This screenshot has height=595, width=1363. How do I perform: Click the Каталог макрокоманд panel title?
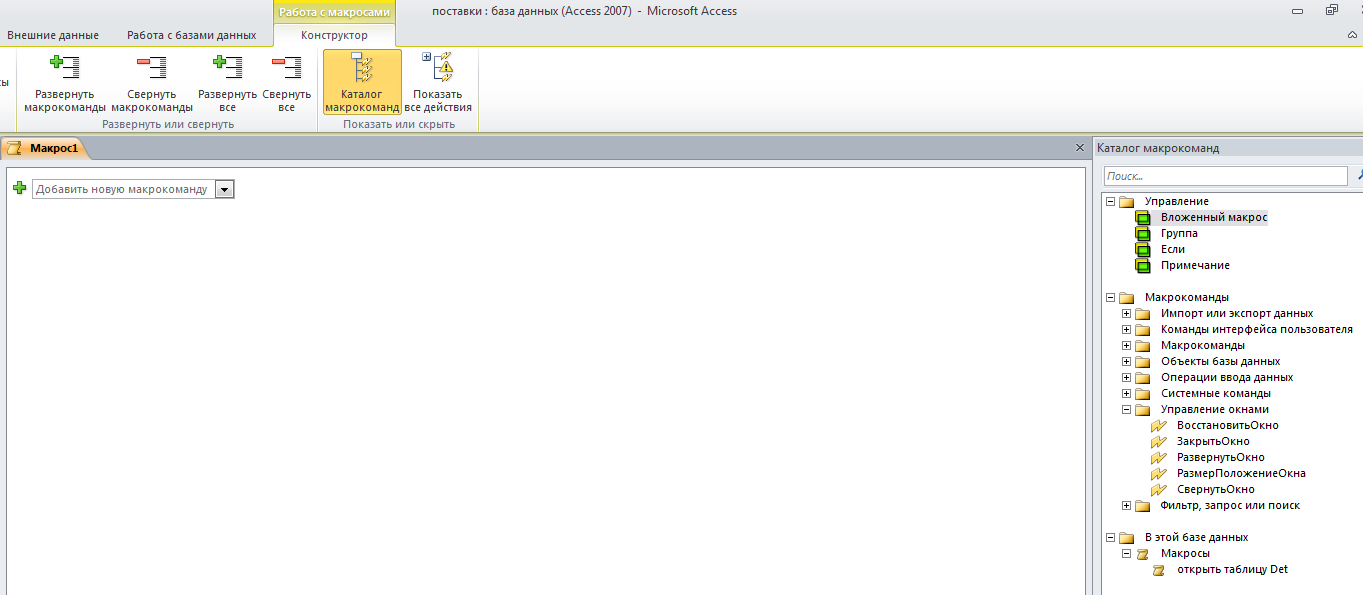[x=1158, y=148]
